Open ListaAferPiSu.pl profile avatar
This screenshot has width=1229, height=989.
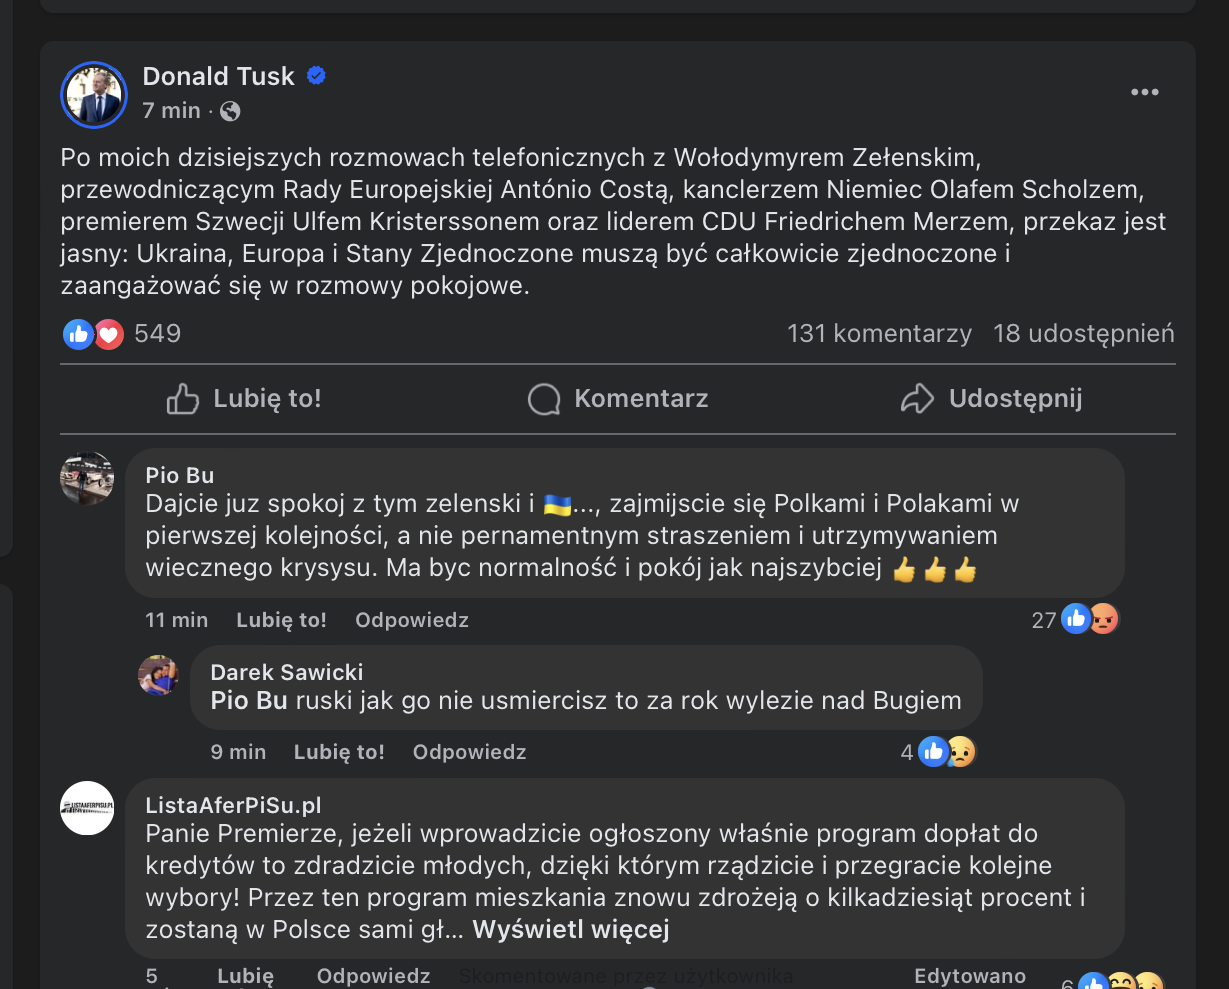click(x=87, y=808)
